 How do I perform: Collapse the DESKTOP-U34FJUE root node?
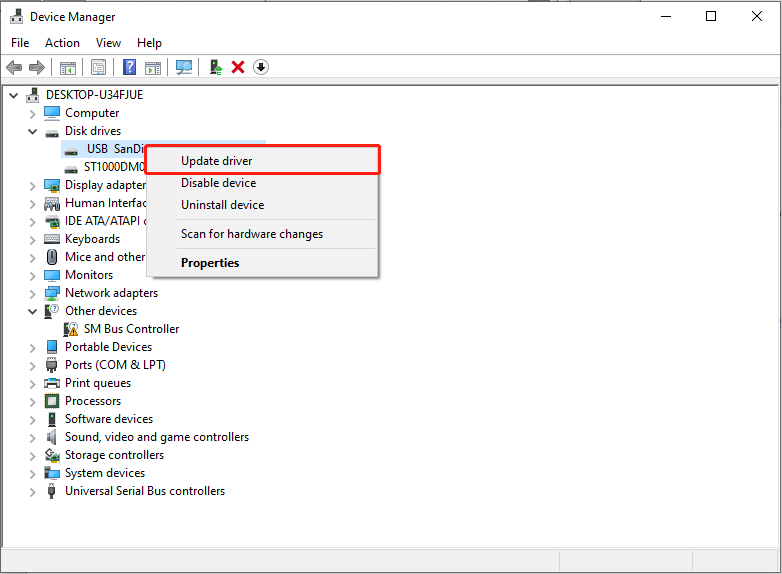(x=13, y=95)
